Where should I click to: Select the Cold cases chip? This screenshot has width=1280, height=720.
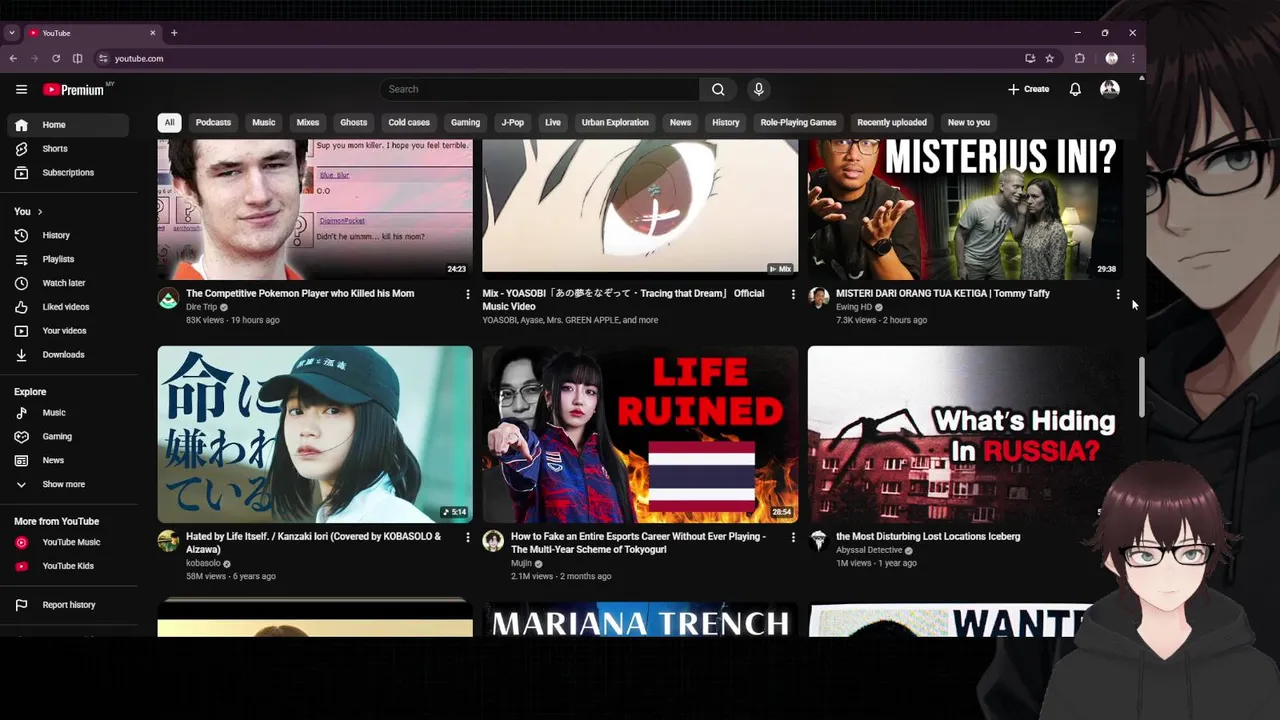pyautogui.click(x=409, y=122)
